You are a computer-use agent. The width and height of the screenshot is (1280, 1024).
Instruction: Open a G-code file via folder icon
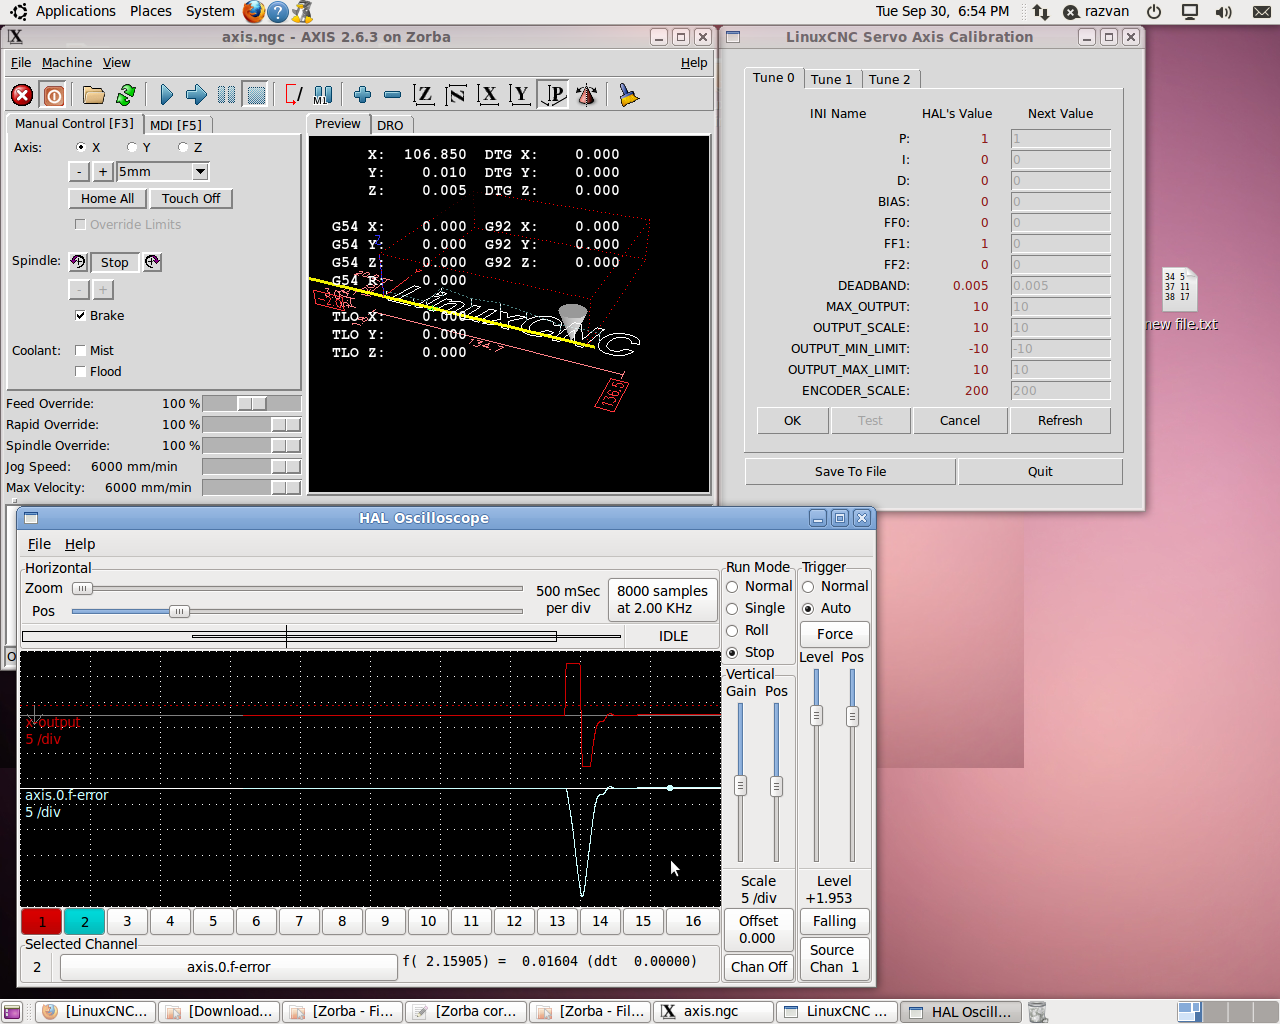(x=93, y=95)
